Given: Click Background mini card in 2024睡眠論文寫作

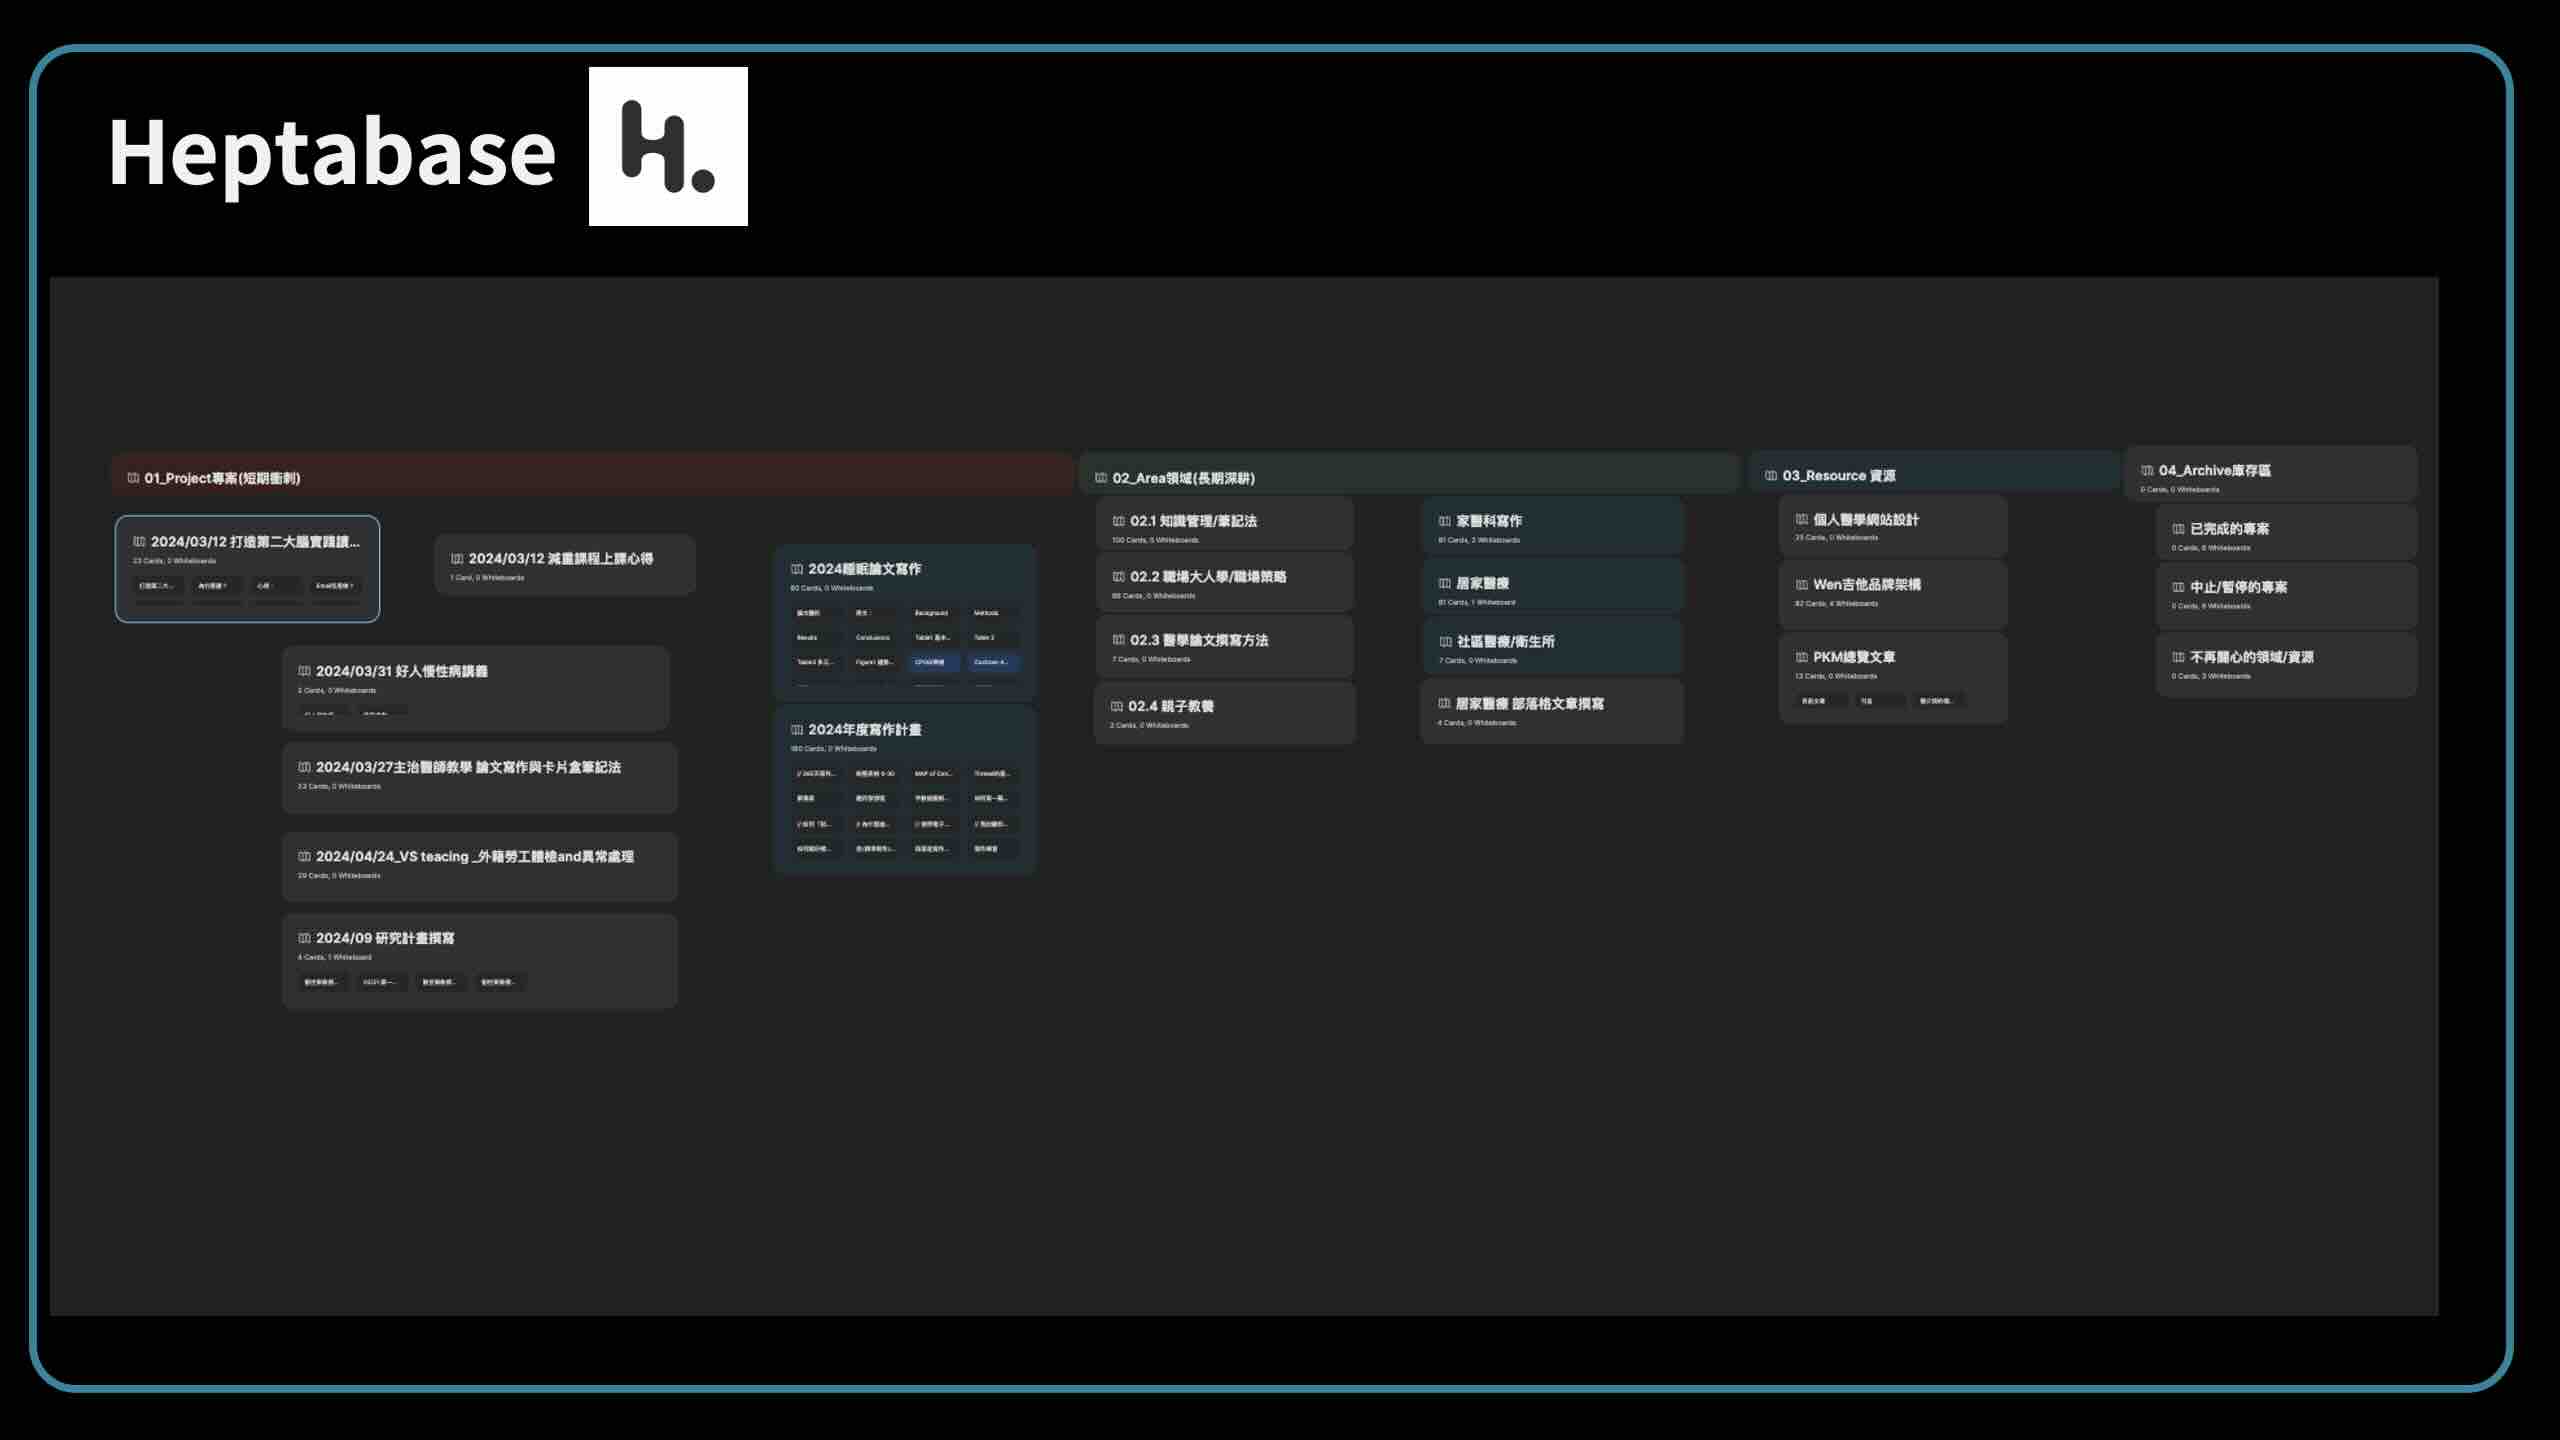Looking at the screenshot, I should click(933, 613).
